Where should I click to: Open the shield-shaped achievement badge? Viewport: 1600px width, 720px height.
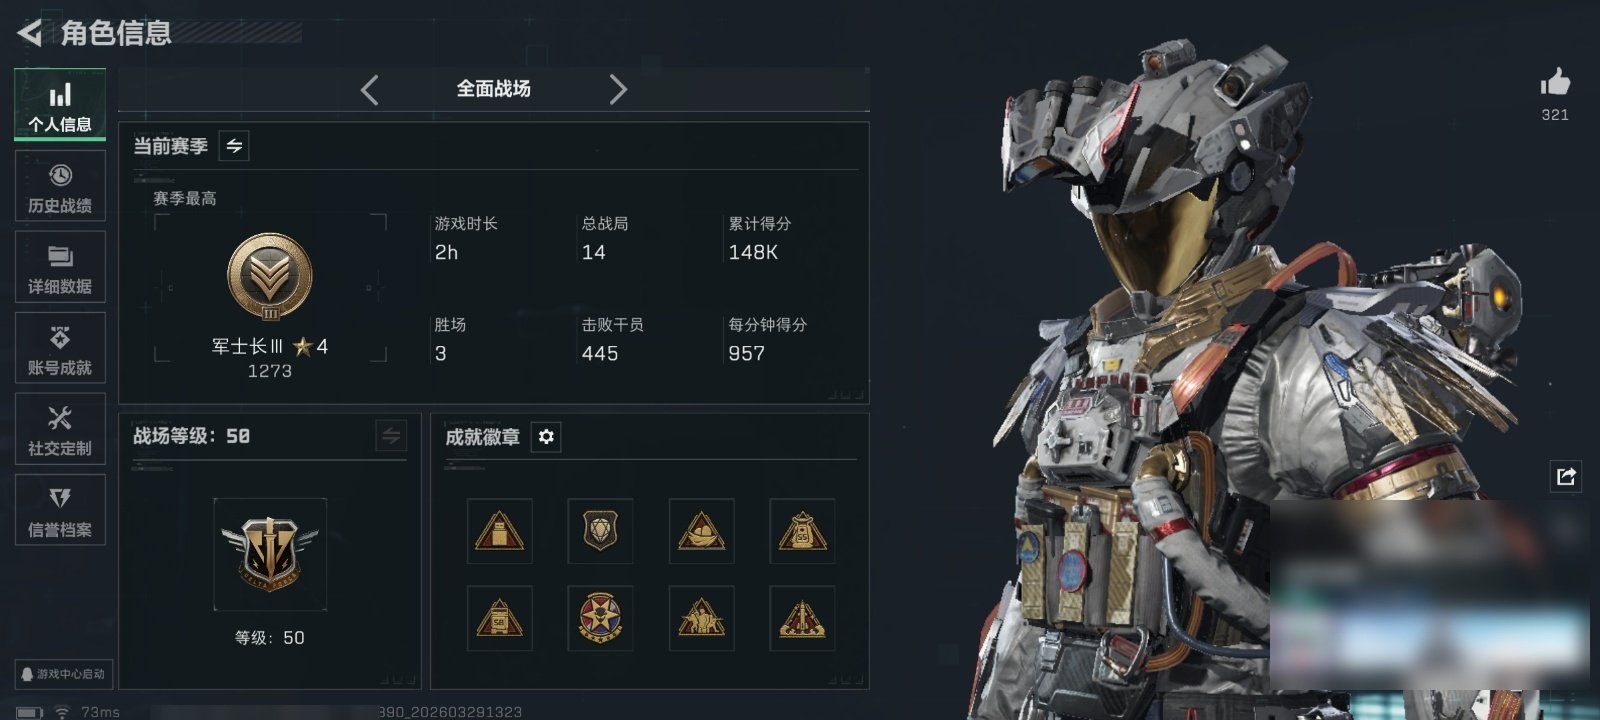click(x=600, y=531)
